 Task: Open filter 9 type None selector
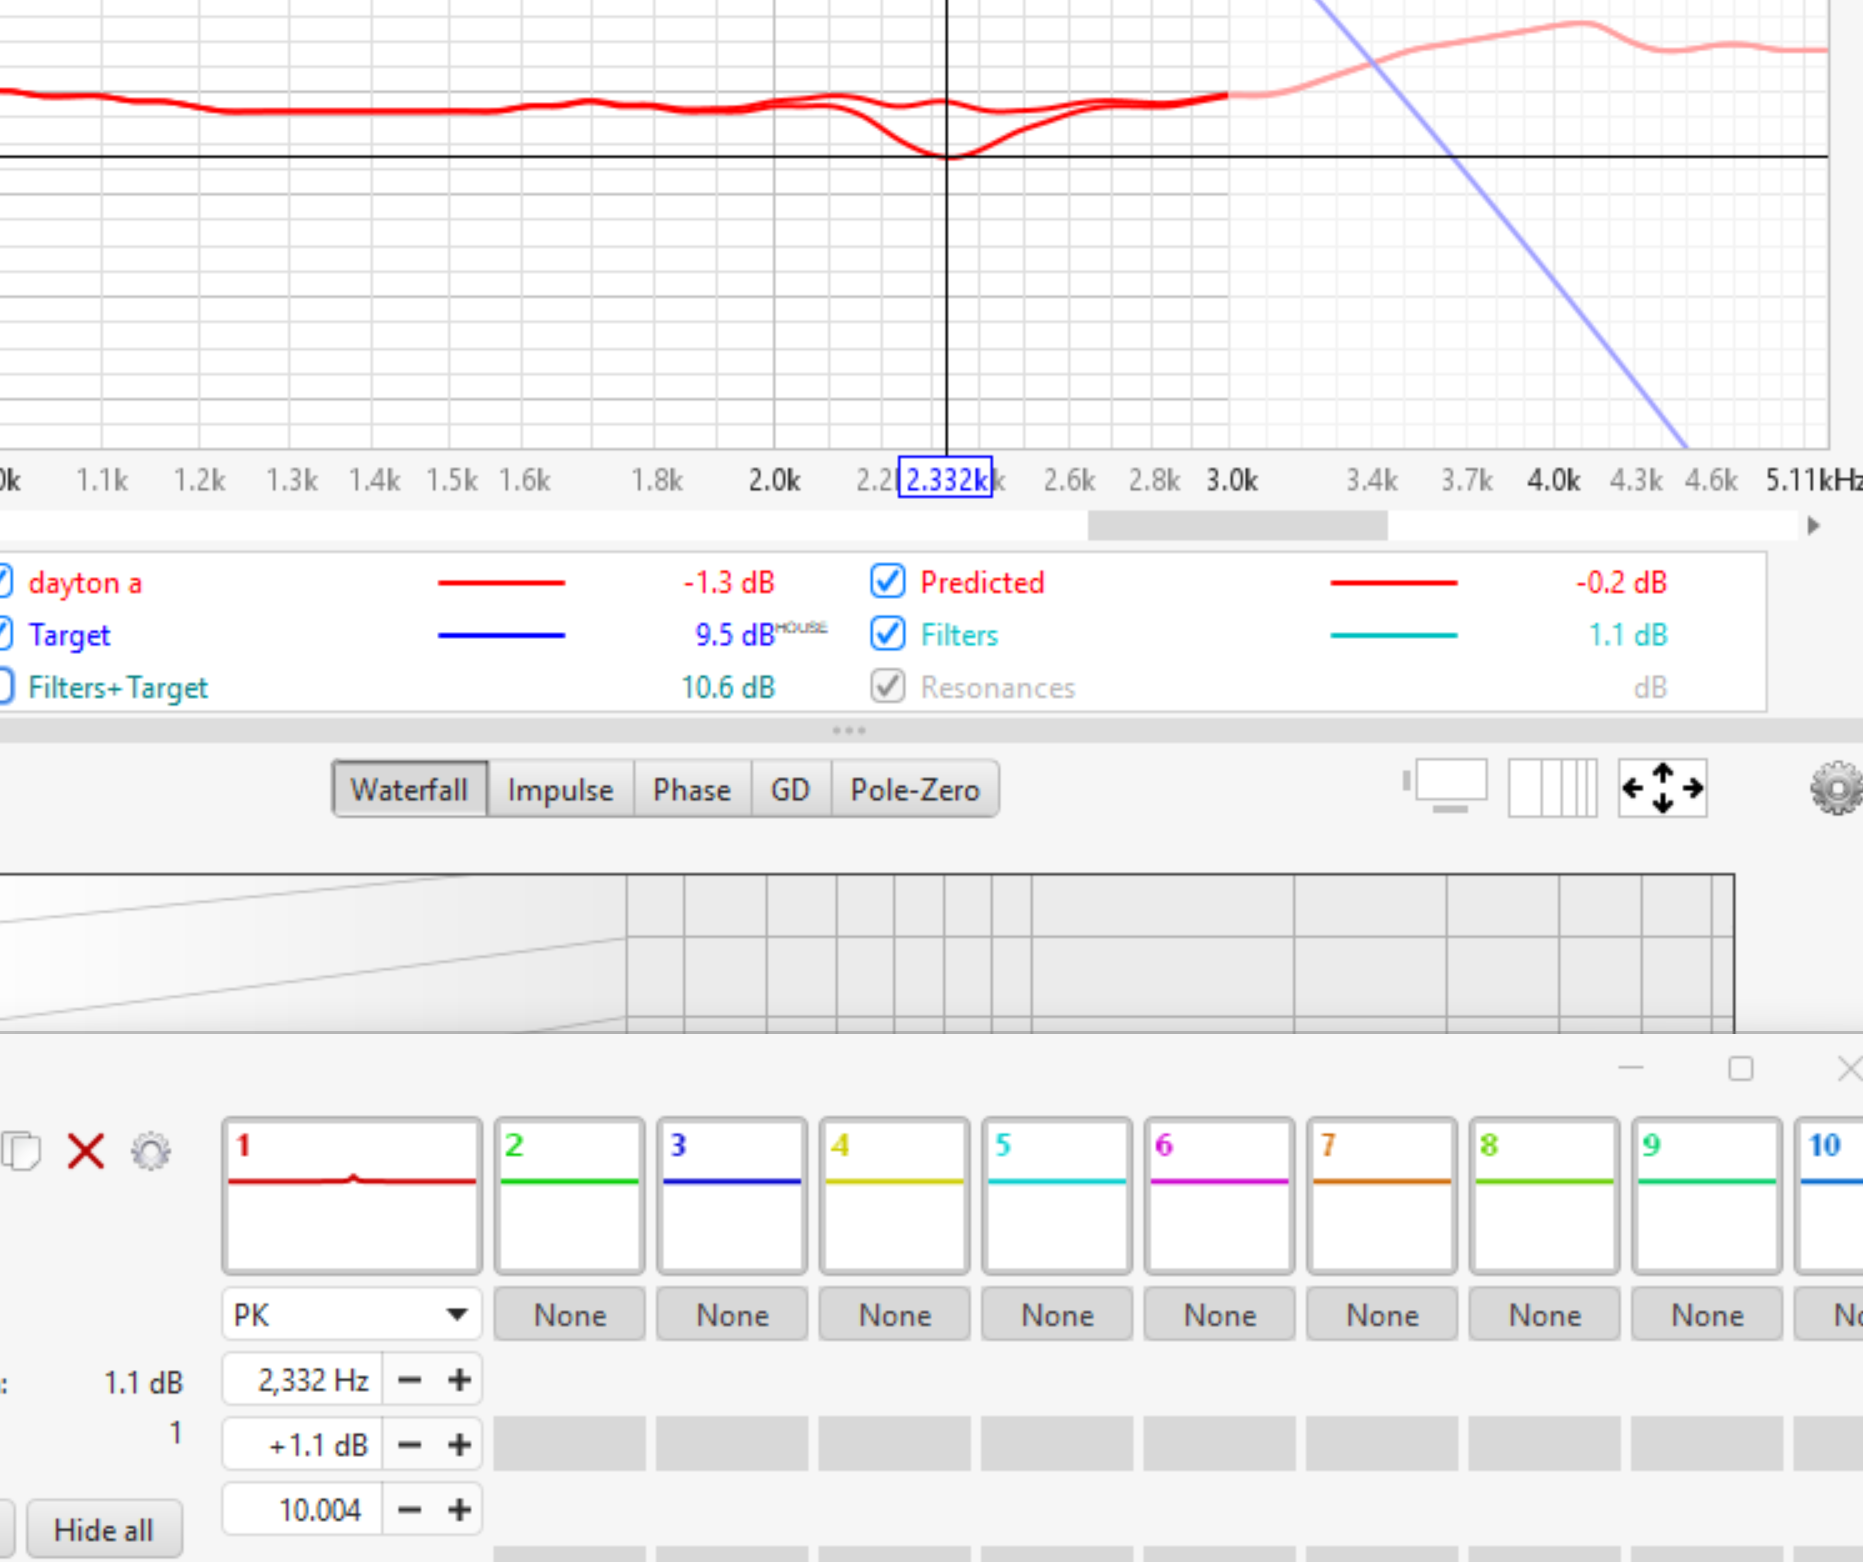coord(1707,1314)
